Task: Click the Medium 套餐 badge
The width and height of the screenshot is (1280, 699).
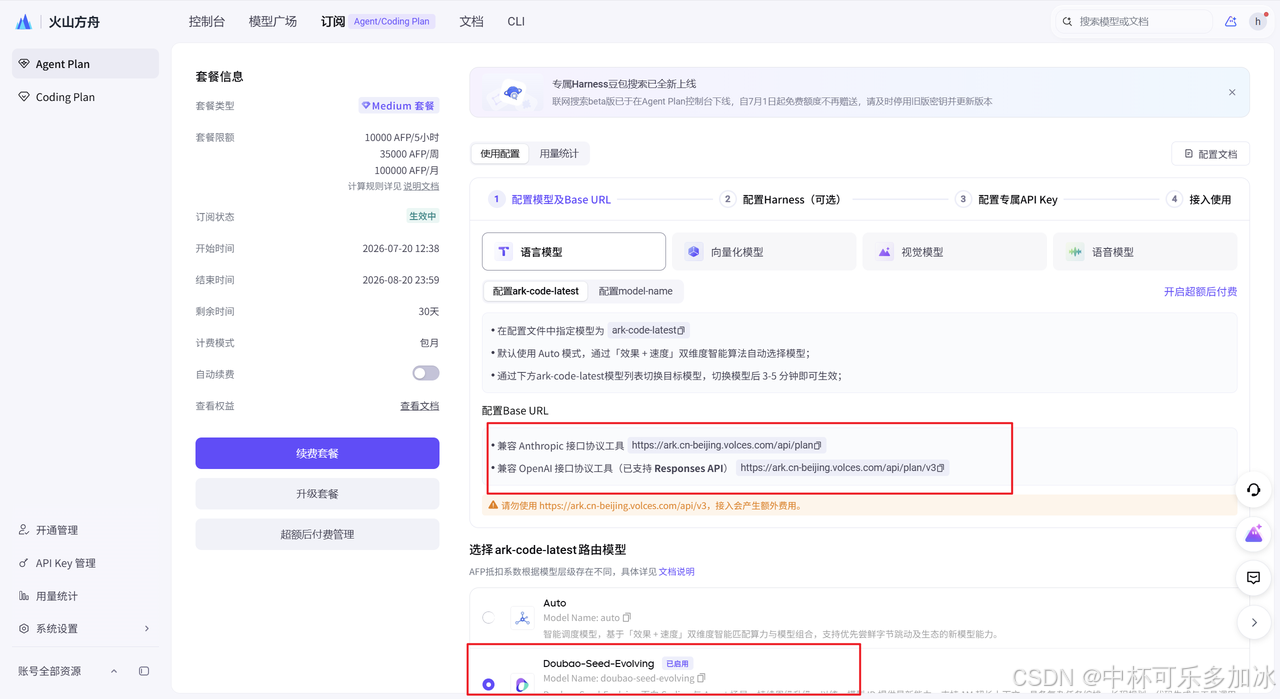Action: point(399,105)
